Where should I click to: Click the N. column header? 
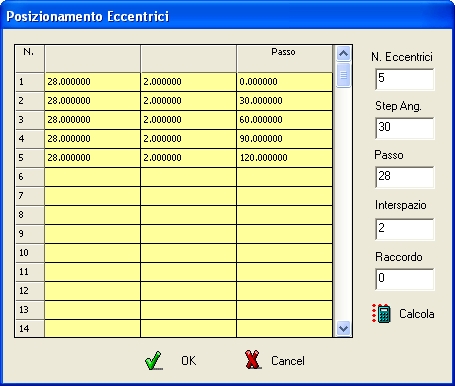(x=30, y=59)
